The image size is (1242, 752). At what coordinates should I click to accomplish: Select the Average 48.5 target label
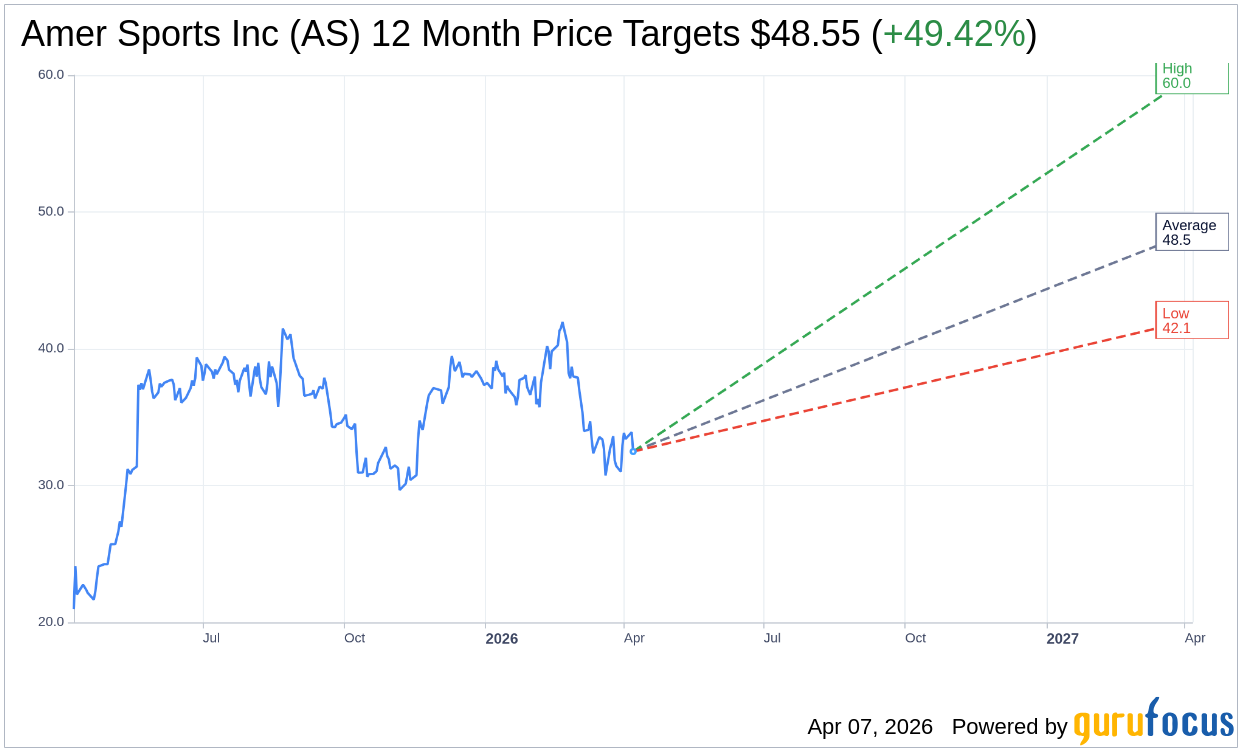point(1191,232)
